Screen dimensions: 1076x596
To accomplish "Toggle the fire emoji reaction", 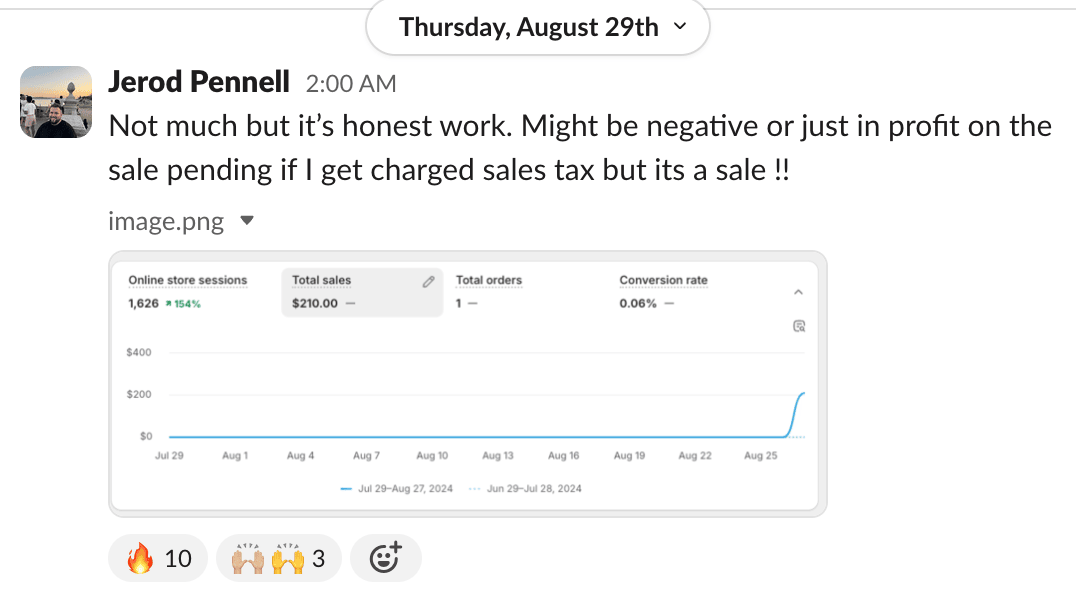I will pyautogui.click(x=160, y=558).
